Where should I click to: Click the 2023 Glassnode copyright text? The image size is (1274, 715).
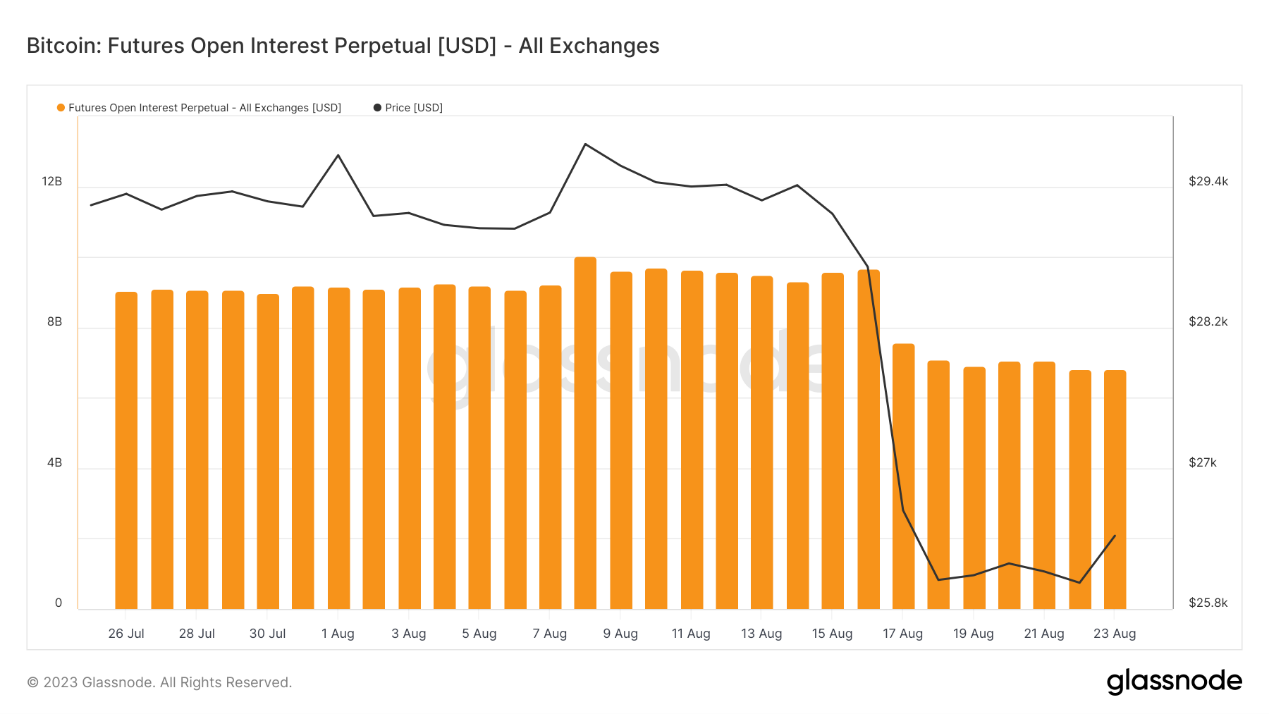pyautogui.click(x=159, y=682)
